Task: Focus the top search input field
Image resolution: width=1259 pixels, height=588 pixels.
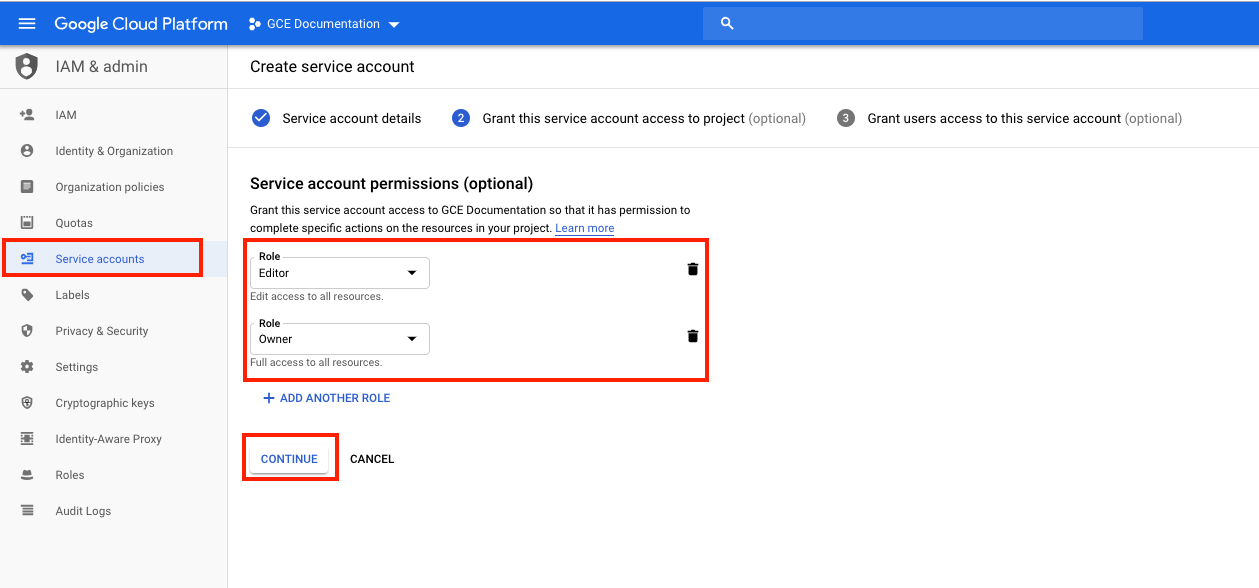Action: 923,23
